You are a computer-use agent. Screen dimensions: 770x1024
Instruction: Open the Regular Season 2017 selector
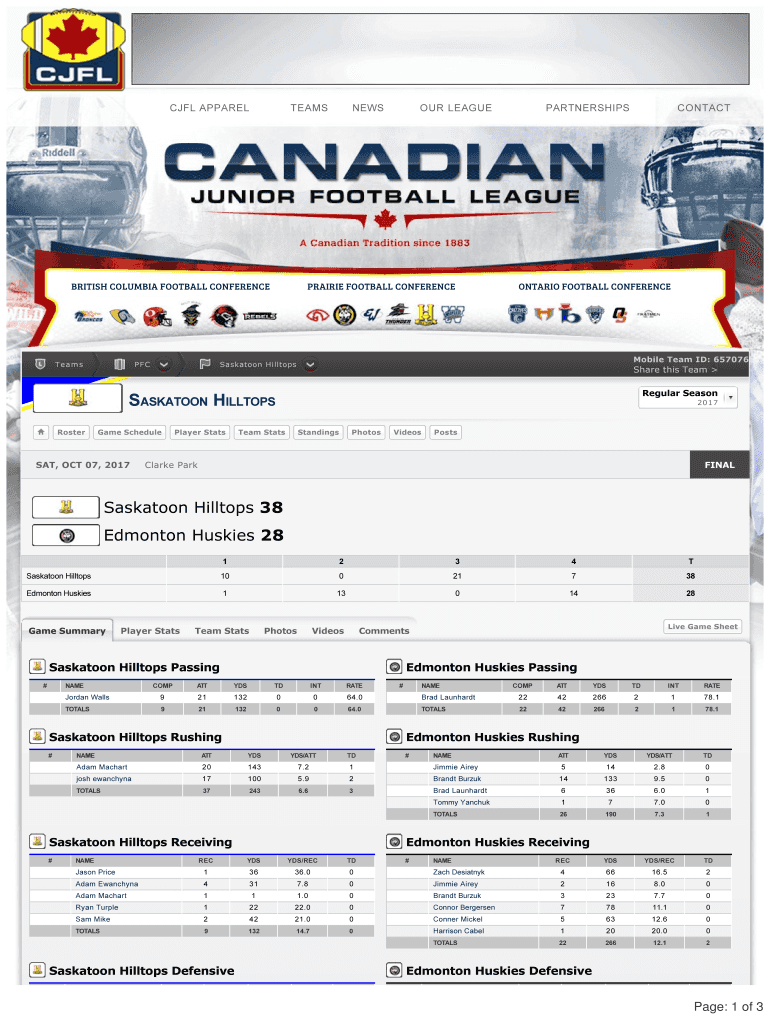point(686,398)
